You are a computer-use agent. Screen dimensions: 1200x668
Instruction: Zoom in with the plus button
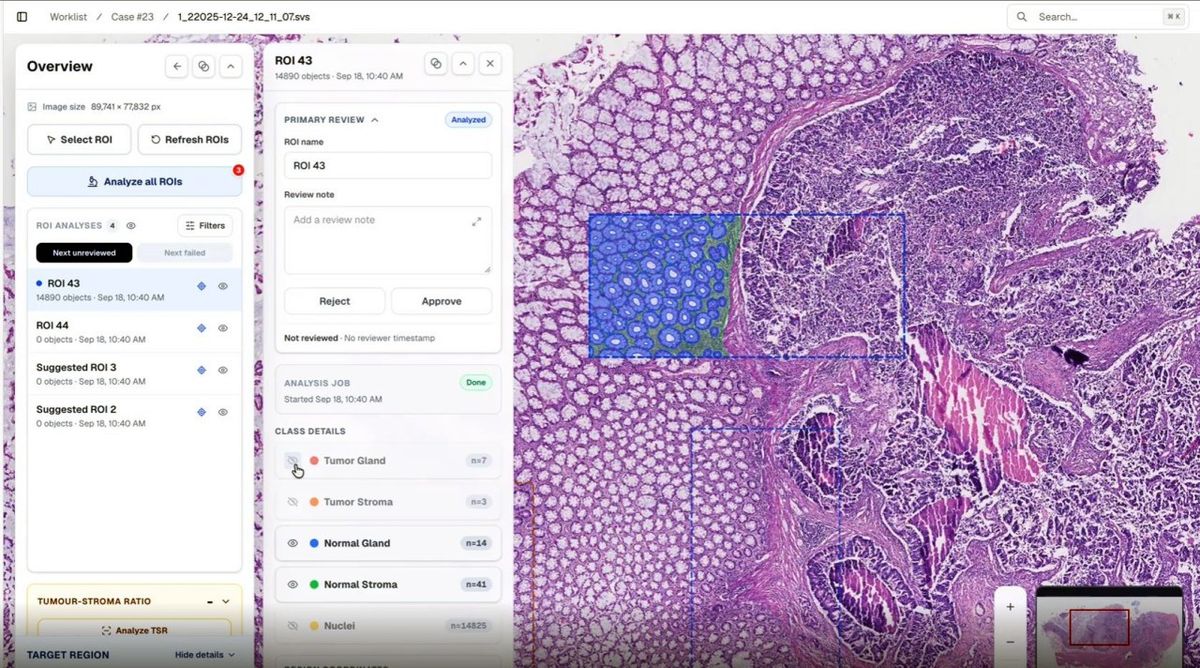click(1010, 606)
